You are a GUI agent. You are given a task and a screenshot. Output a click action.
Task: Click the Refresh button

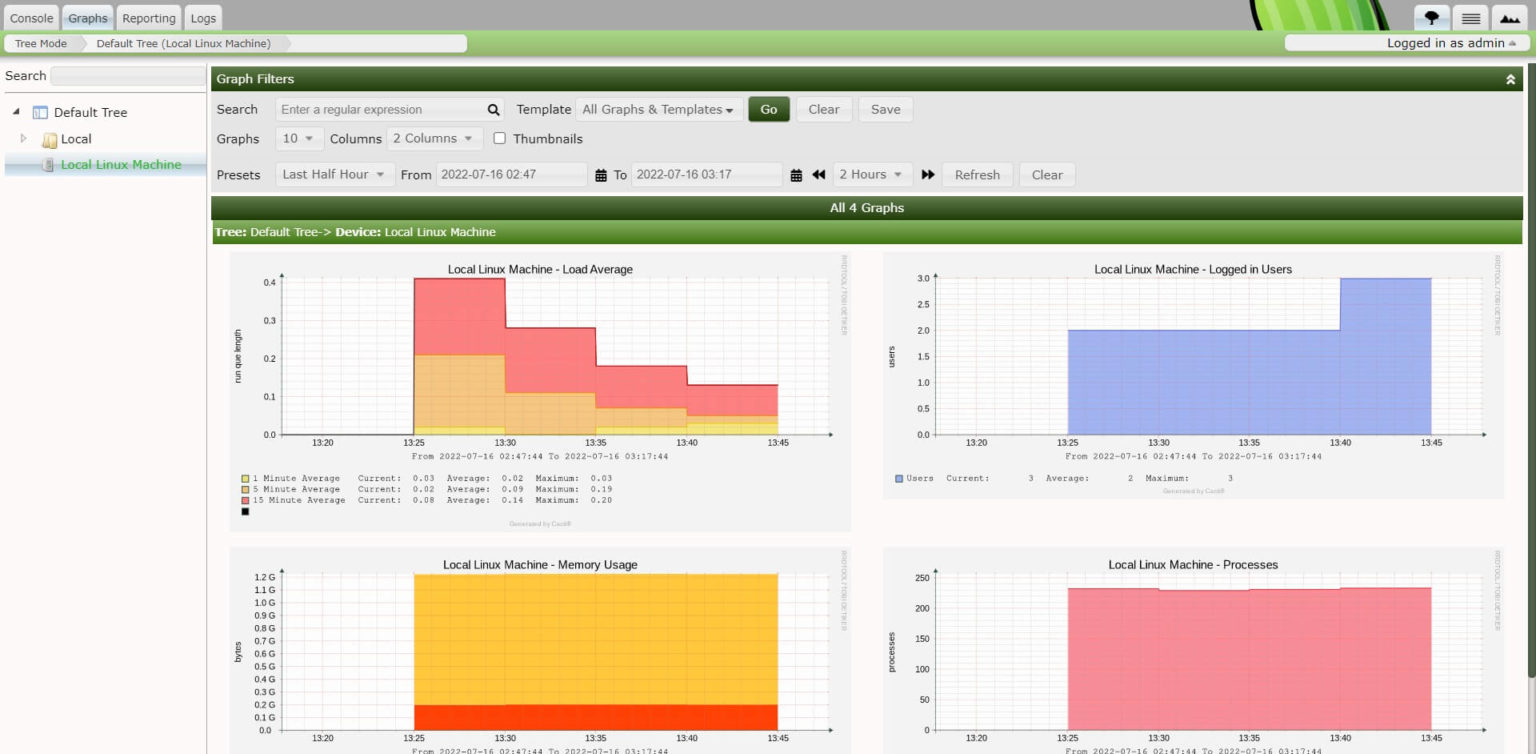click(977, 175)
